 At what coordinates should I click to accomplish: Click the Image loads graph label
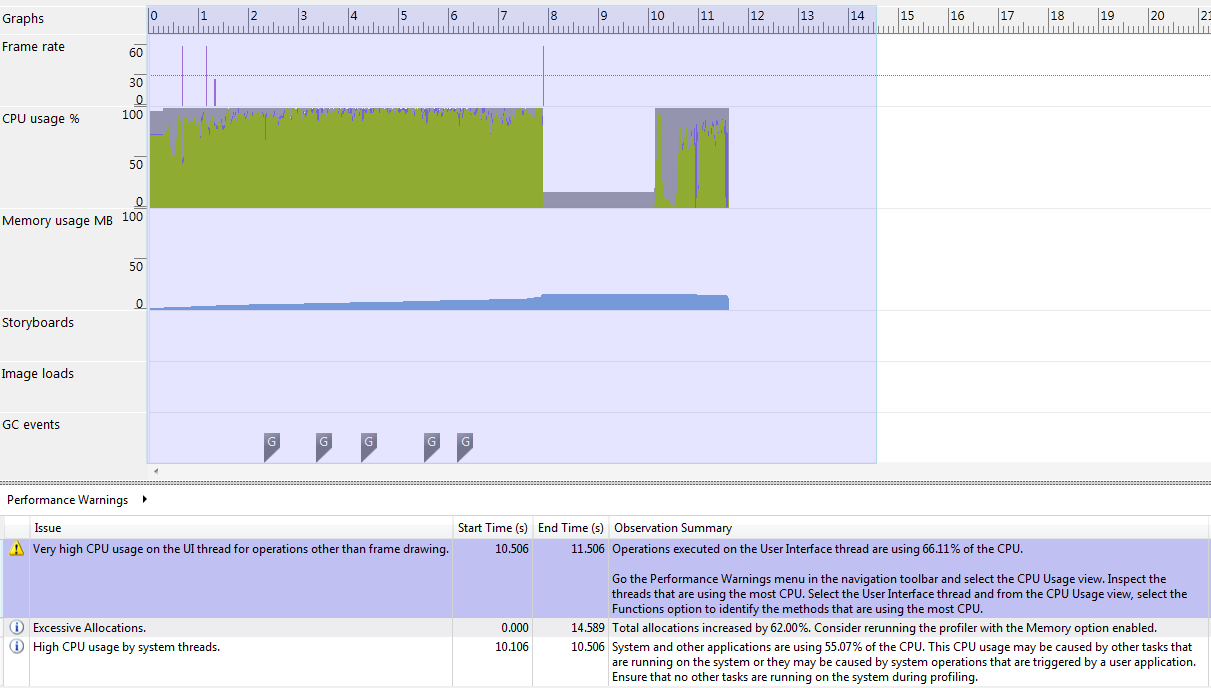coord(38,374)
